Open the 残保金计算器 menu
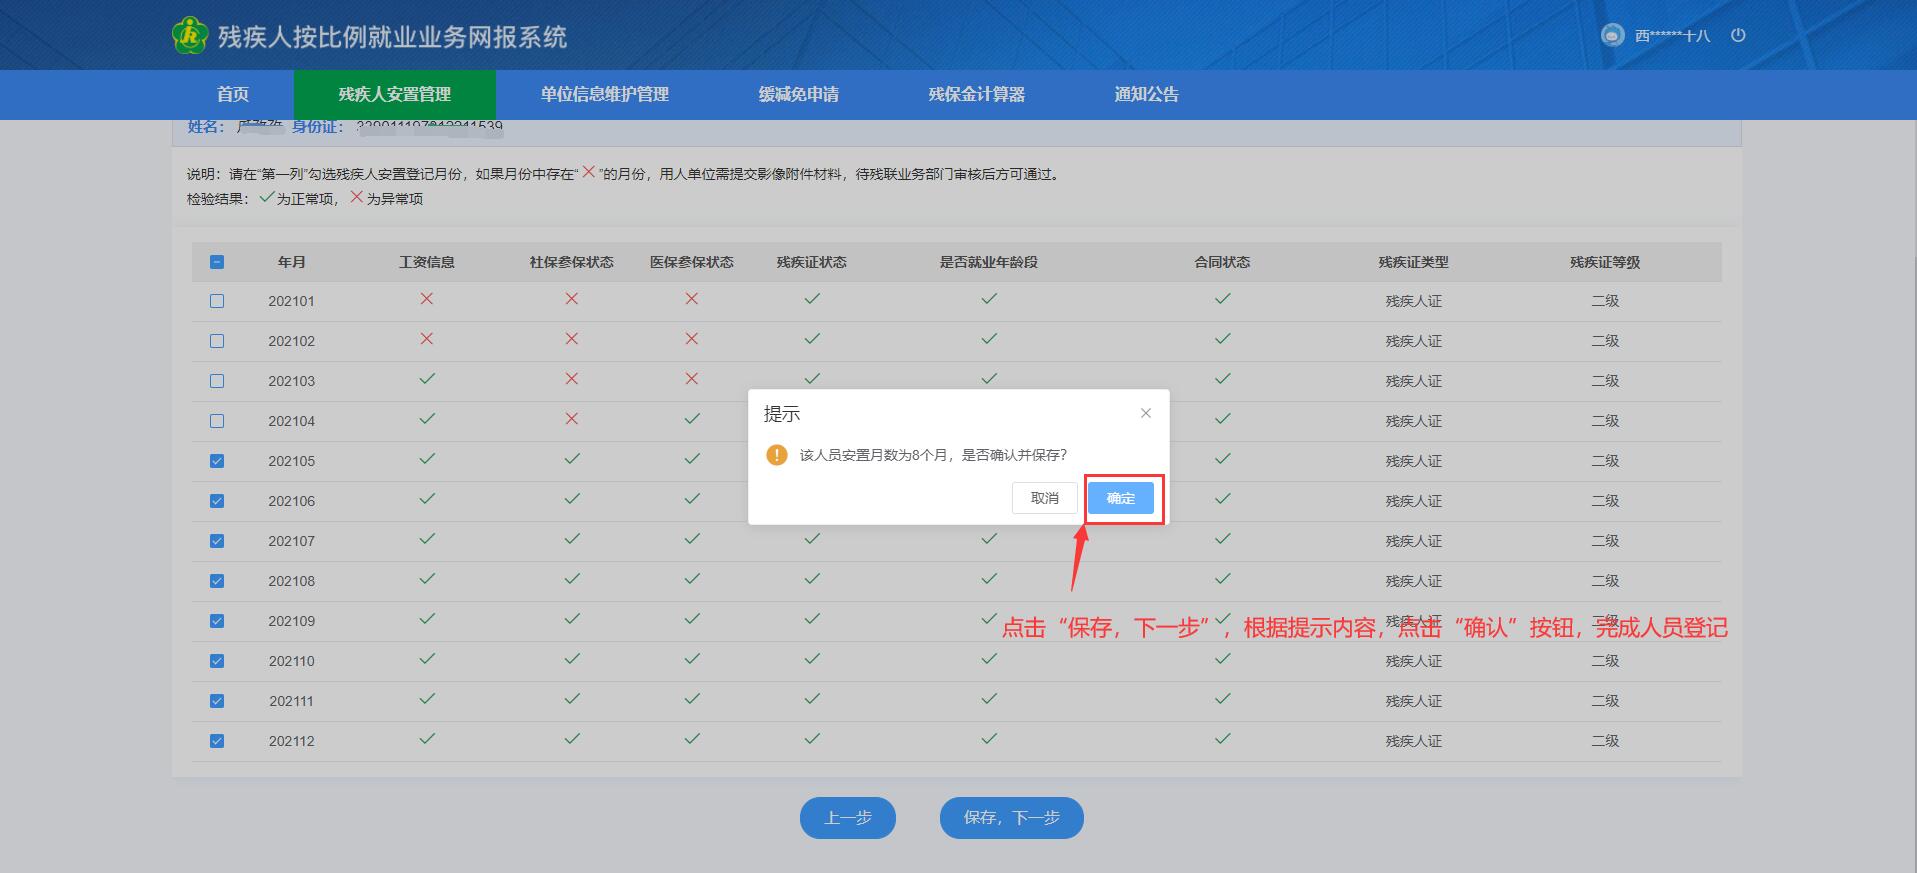Image resolution: width=1917 pixels, height=873 pixels. click(976, 94)
